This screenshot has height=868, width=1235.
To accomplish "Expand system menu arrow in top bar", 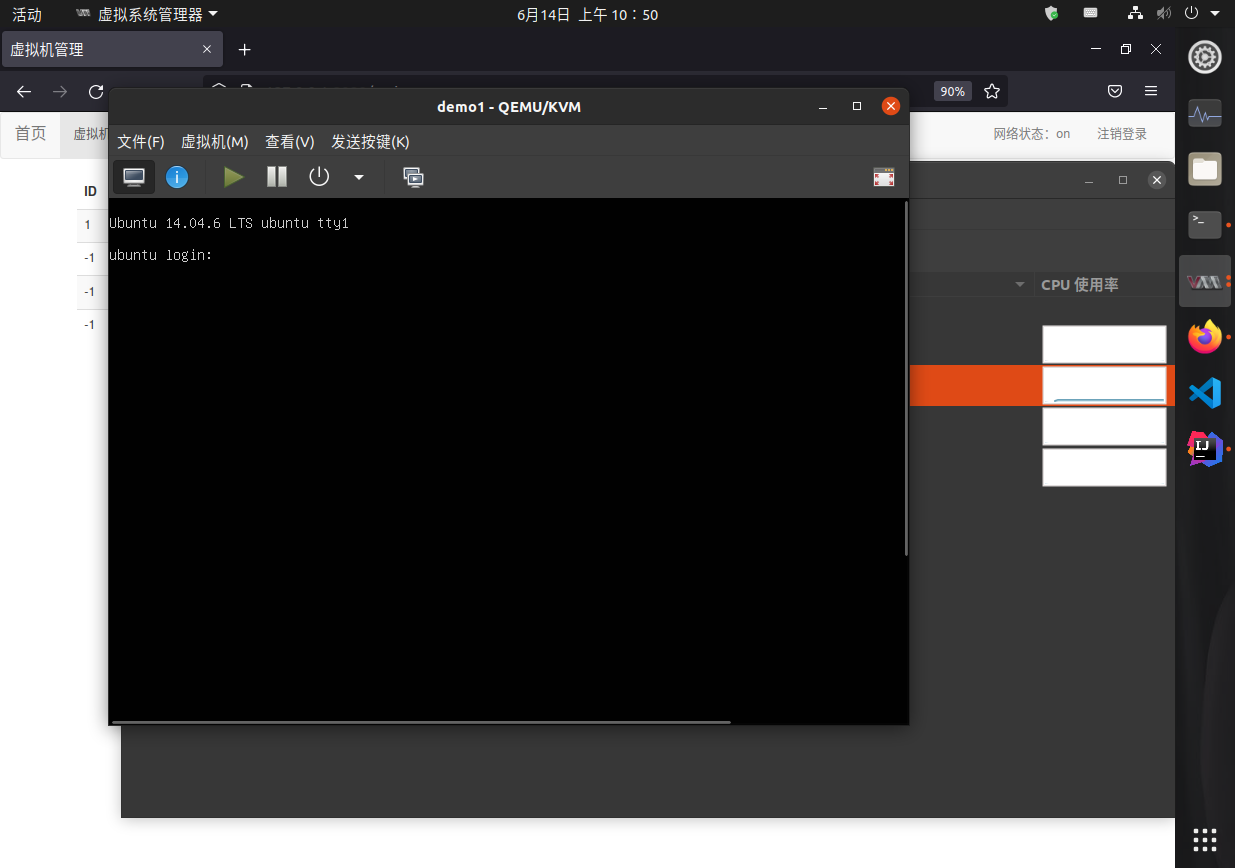I will (1215, 14).
